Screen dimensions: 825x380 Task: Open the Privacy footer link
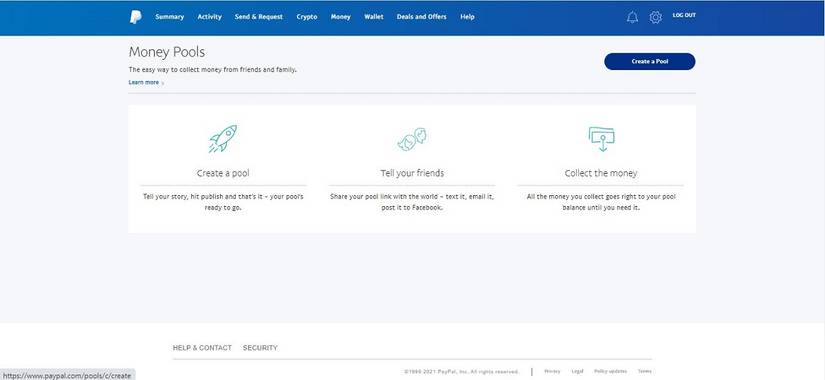point(552,372)
